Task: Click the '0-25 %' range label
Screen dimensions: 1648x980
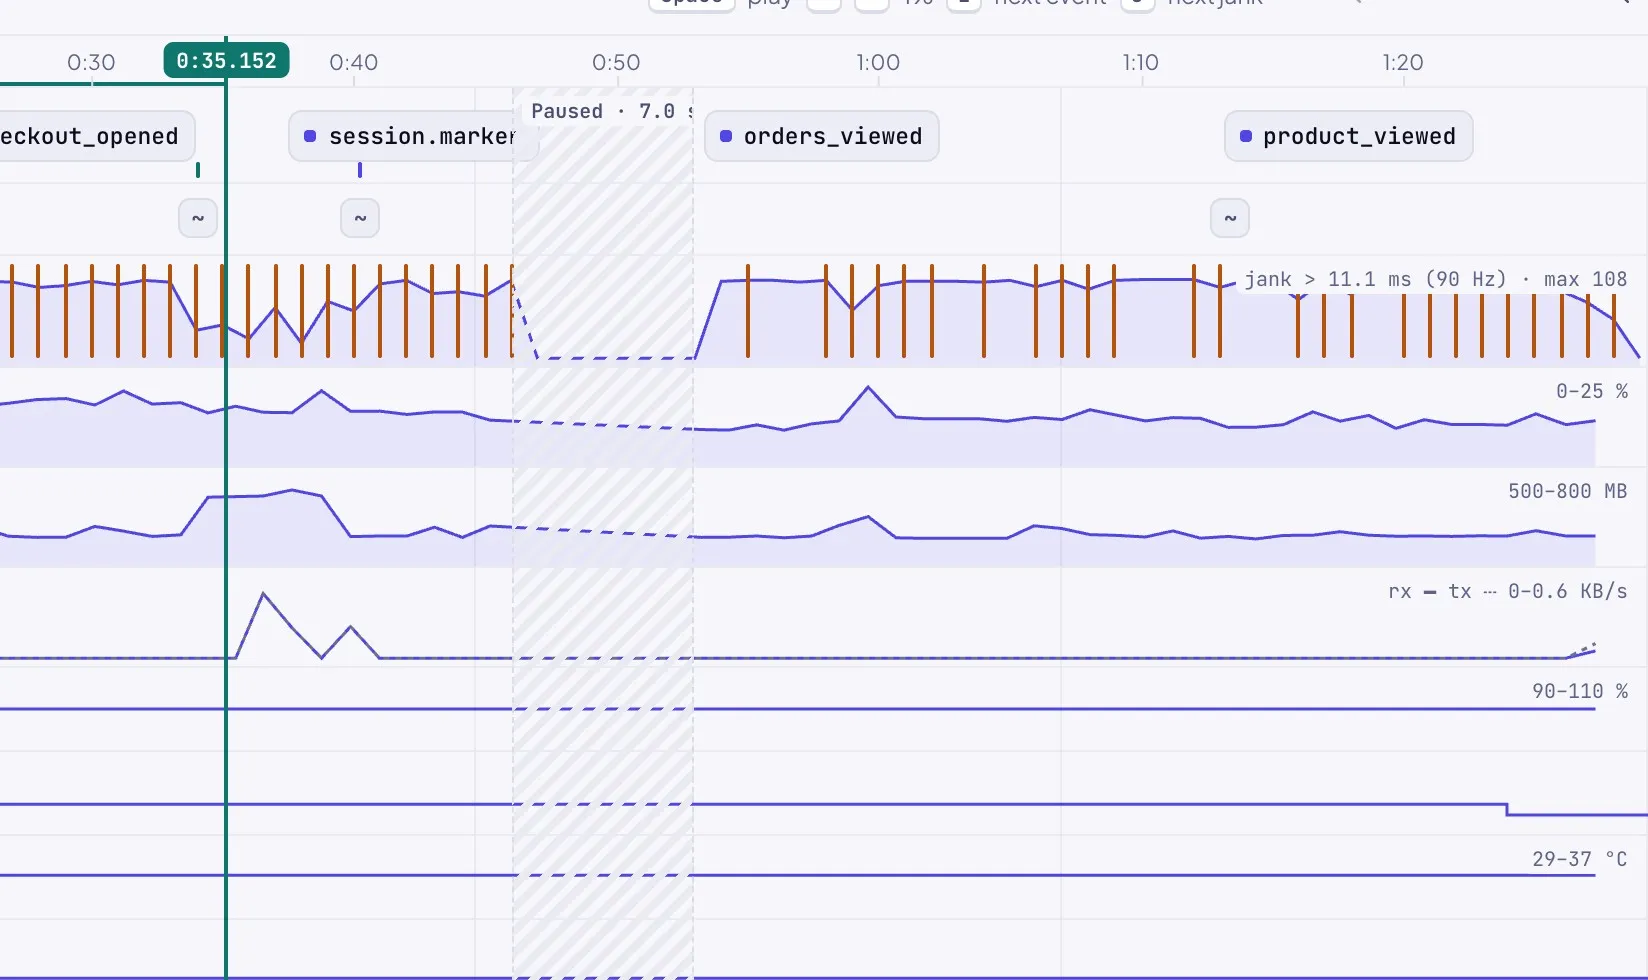Action: [1592, 391]
